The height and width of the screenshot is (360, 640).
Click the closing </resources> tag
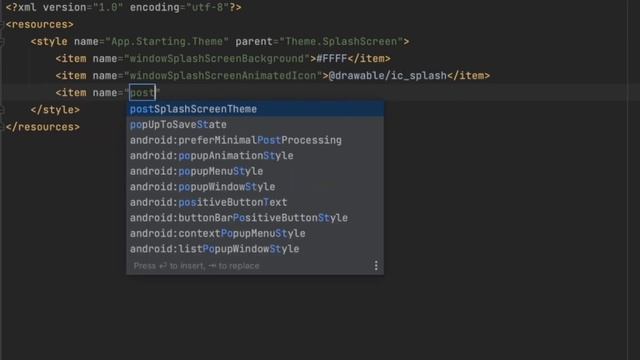pyautogui.click(x=43, y=127)
